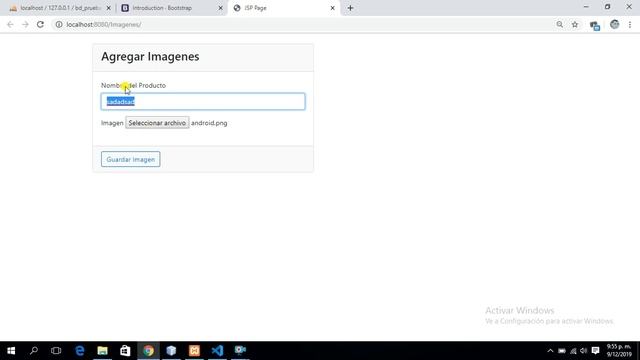The image size is (640, 360).
Task: Open the site information icon in address bar
Action: pos(59,24)
